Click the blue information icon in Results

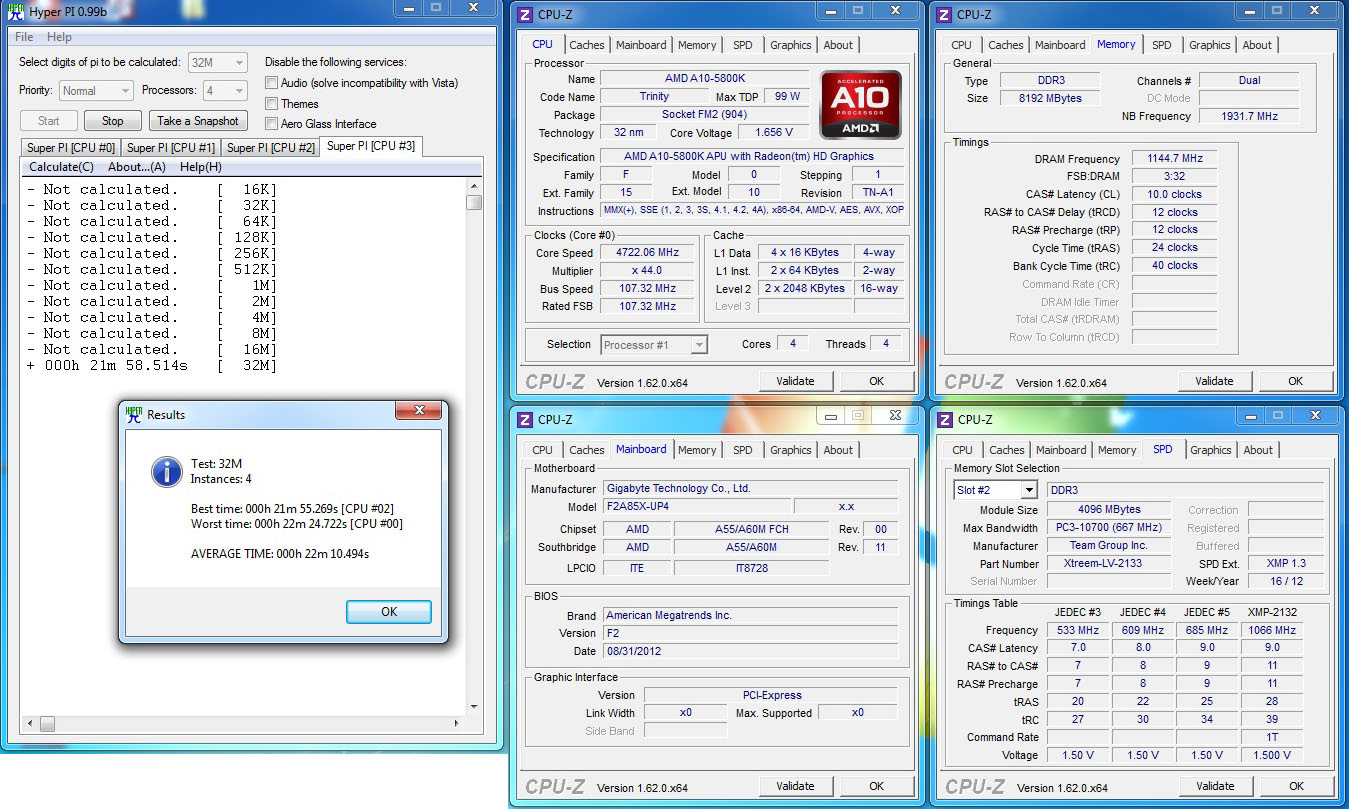click(166, 471)
